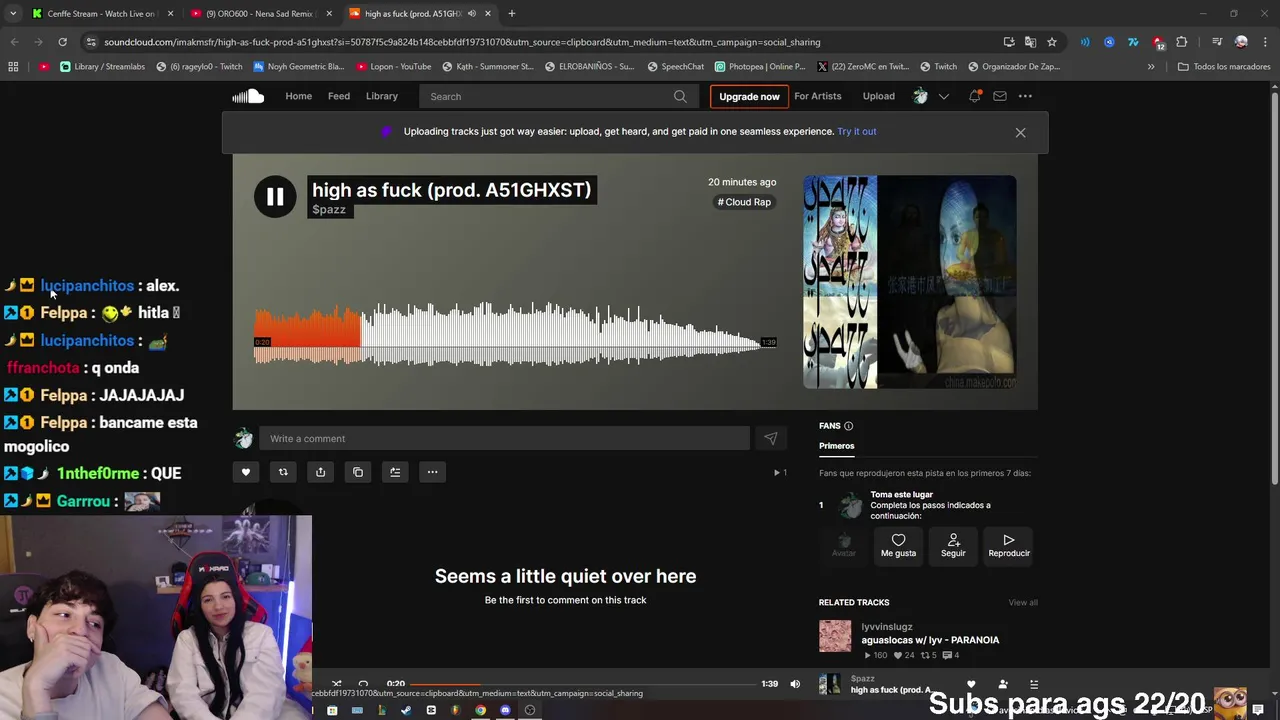Copy the track link with the copy icon
Screen dimensions: 1280x720
tap(358, 472)
